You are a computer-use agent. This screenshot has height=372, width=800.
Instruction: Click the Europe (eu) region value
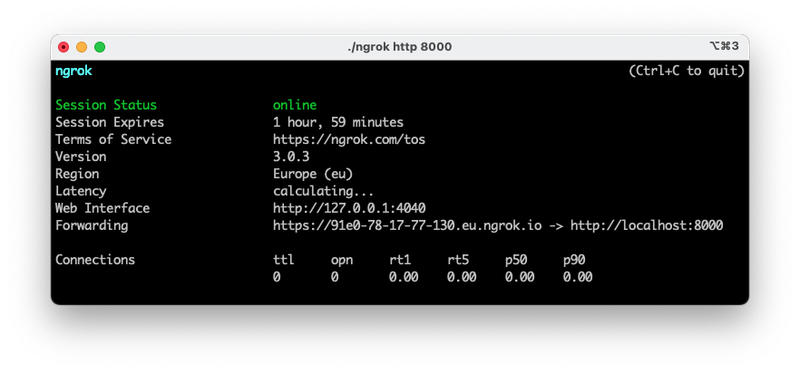pos(313,174)
